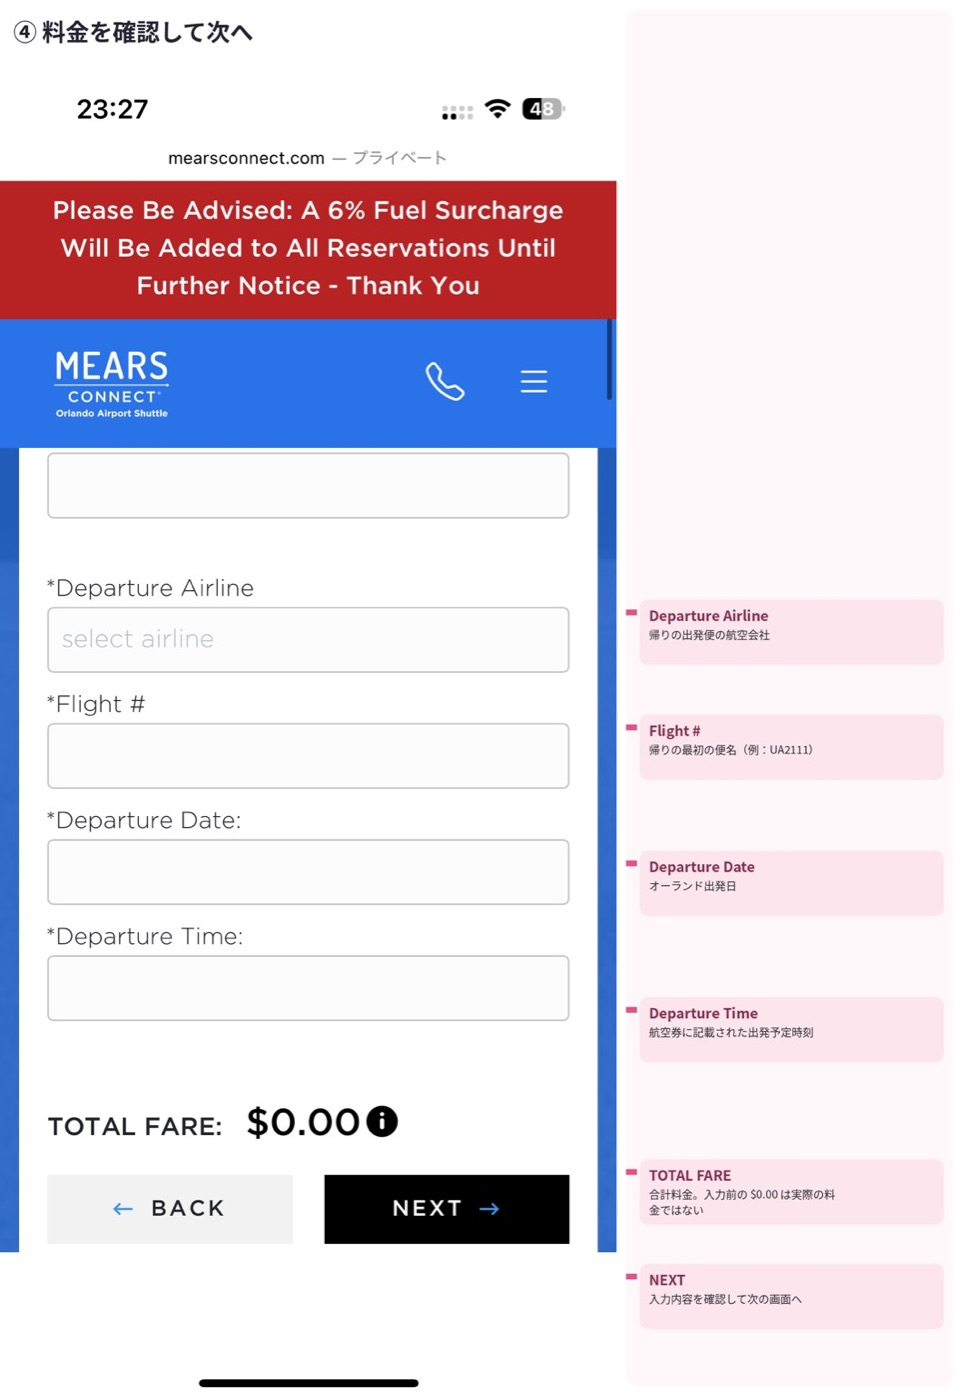This screenshot has height=1400, width=962.
Task: Tap the battery indicator icon
Action: tap(543, 109)
